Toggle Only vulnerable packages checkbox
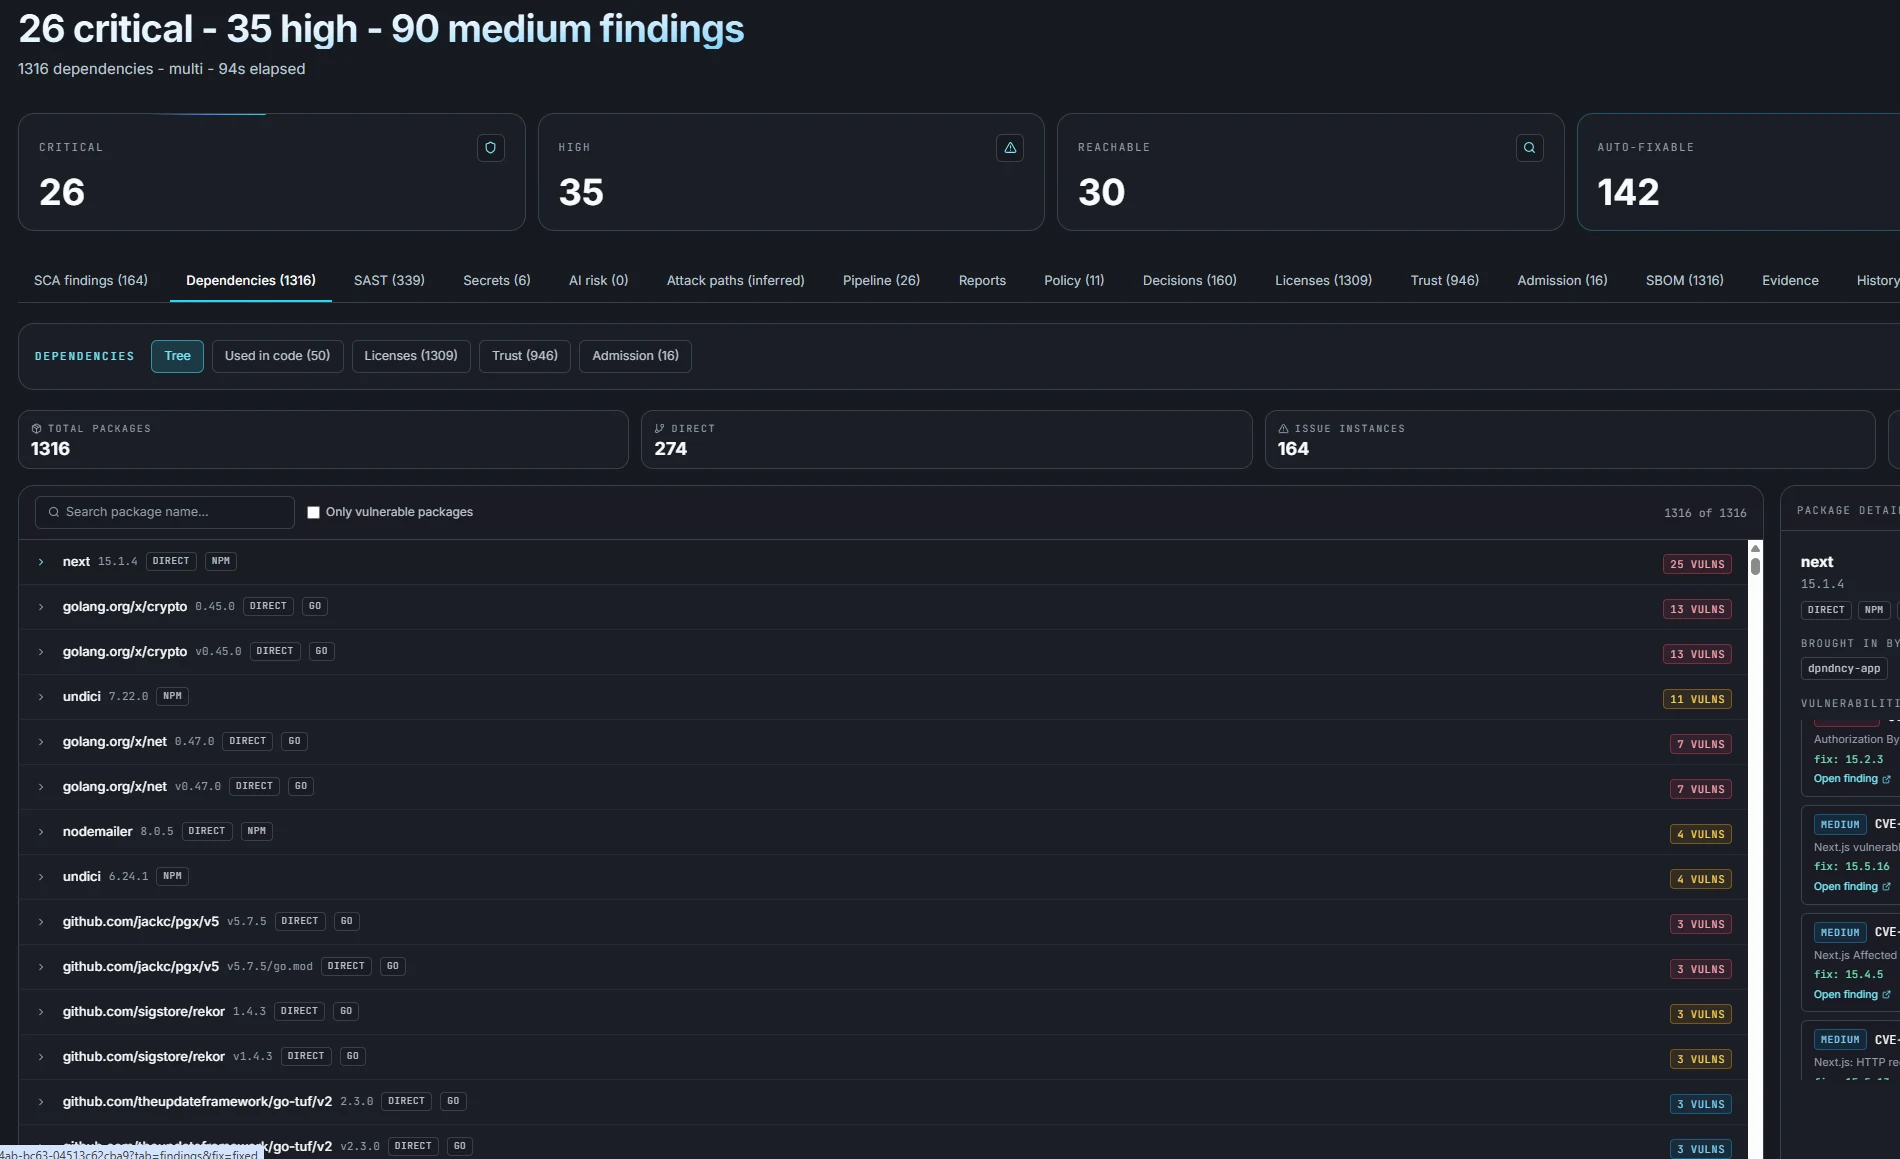Viewport: 1900px width, 1159px height. 313,512
